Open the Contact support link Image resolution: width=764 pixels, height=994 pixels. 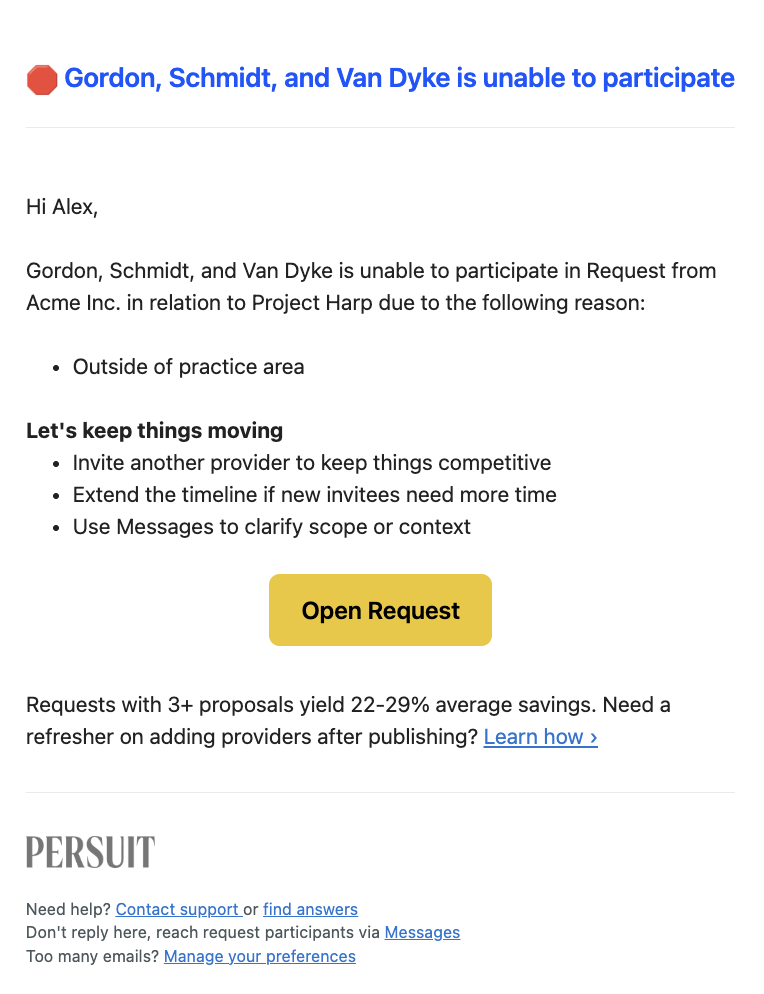point(178,909)
